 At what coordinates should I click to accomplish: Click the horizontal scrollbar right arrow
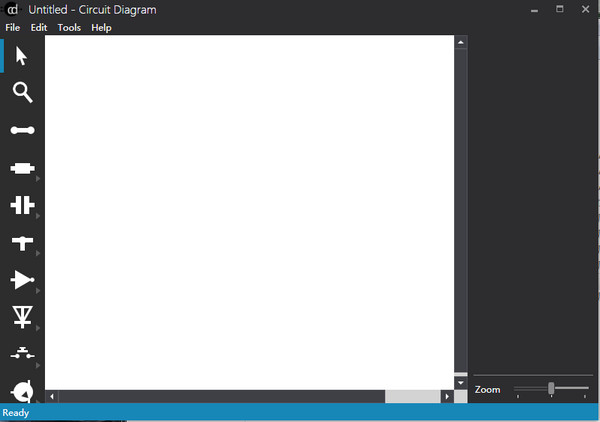click(x=446, y=397)
